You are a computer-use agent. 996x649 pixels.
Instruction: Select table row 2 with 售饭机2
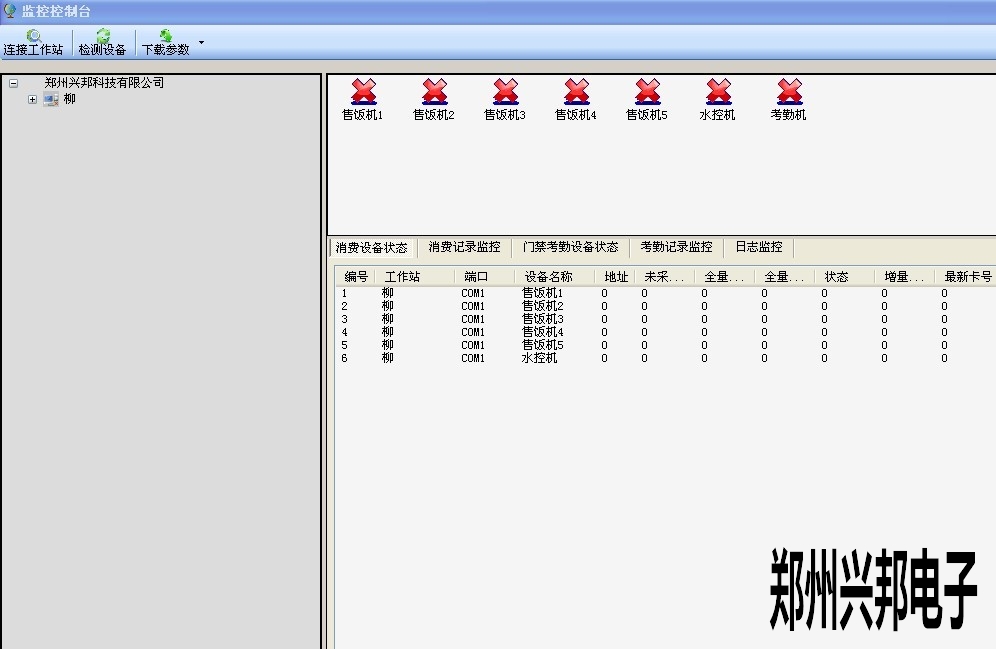click(665, 306)
